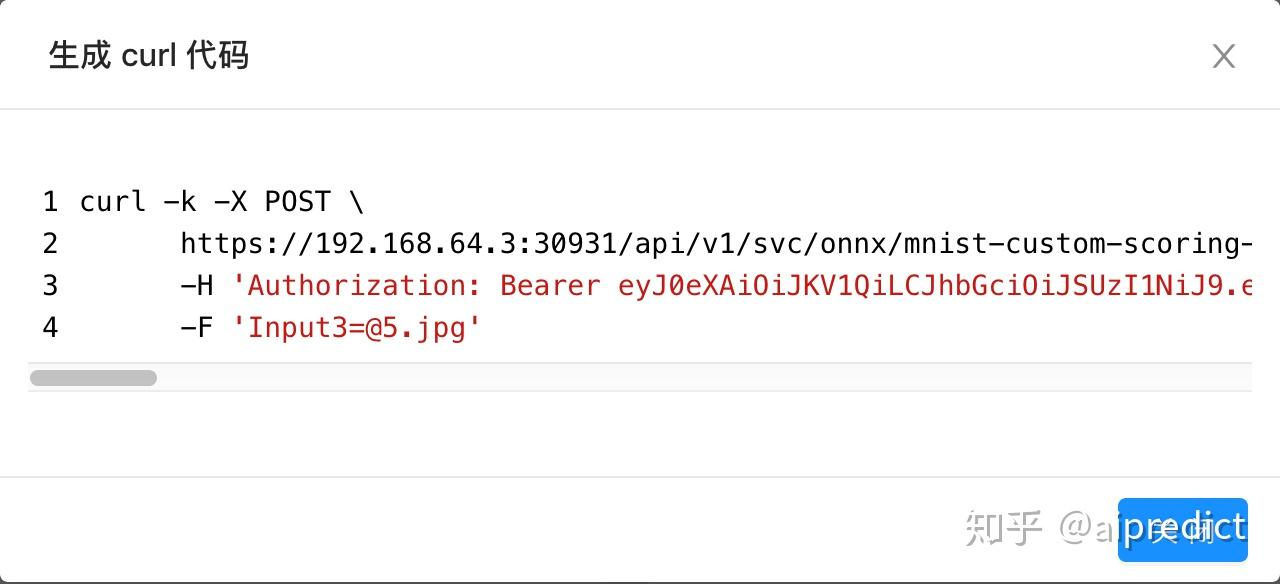Close the curl code dialog via X icon
1280x584 pixels.
point(1223,56)
